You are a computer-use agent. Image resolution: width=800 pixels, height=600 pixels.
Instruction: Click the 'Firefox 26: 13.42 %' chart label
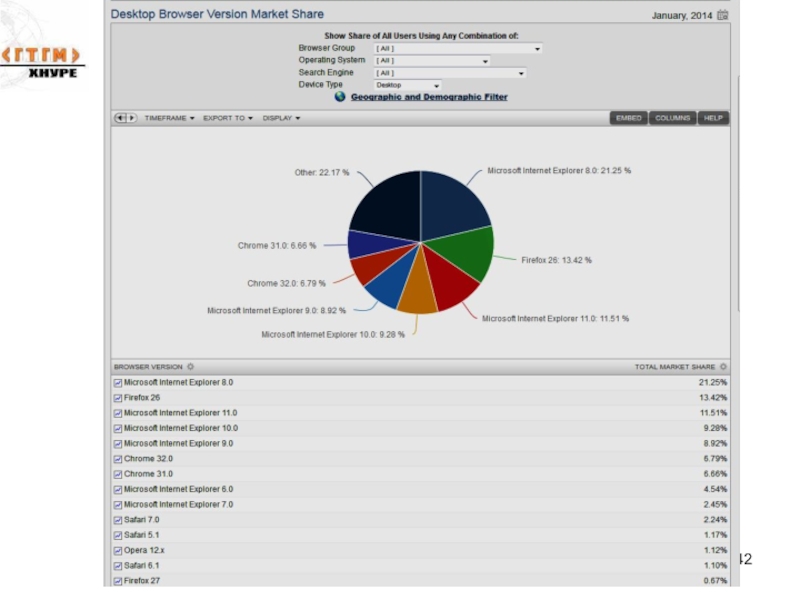point(556,260)
